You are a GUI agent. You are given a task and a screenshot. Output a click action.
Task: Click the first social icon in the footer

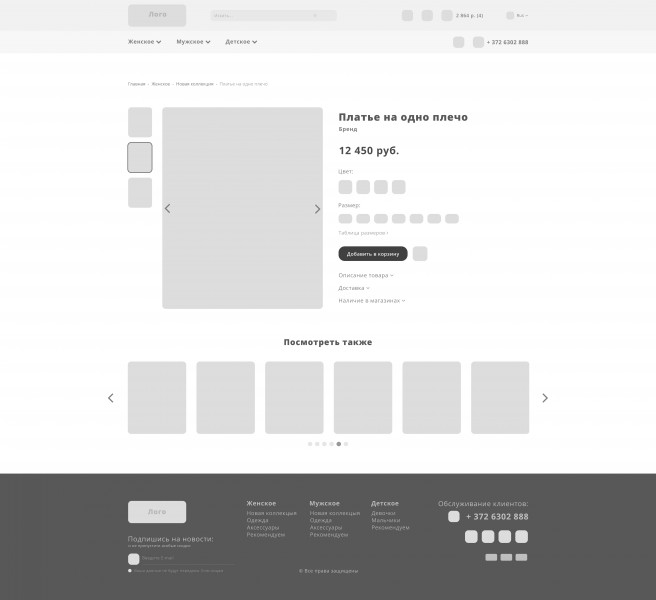tap(471, 536)
